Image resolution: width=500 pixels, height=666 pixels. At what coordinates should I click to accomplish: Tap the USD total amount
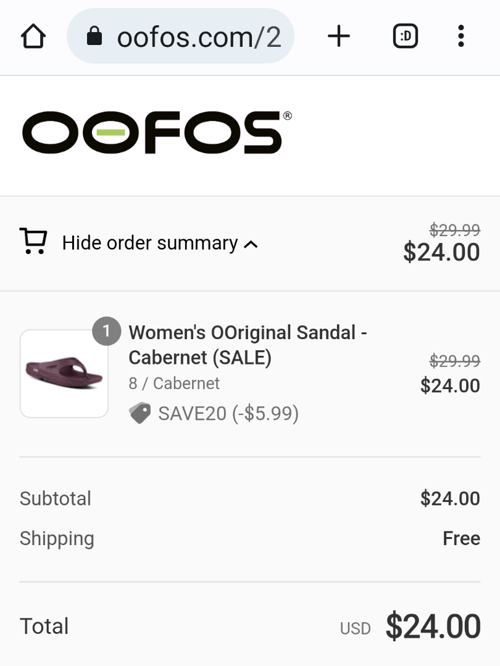coord(433,626)
